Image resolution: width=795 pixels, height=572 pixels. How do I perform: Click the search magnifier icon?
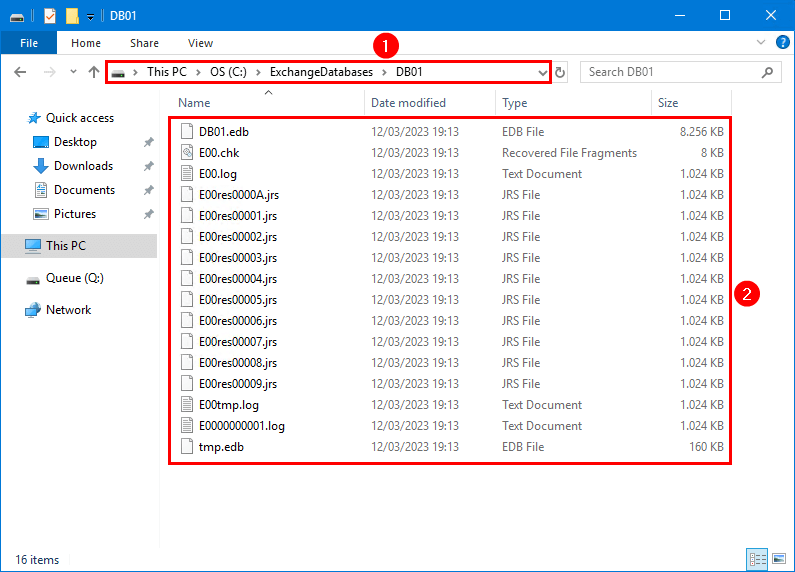(768, 73)
